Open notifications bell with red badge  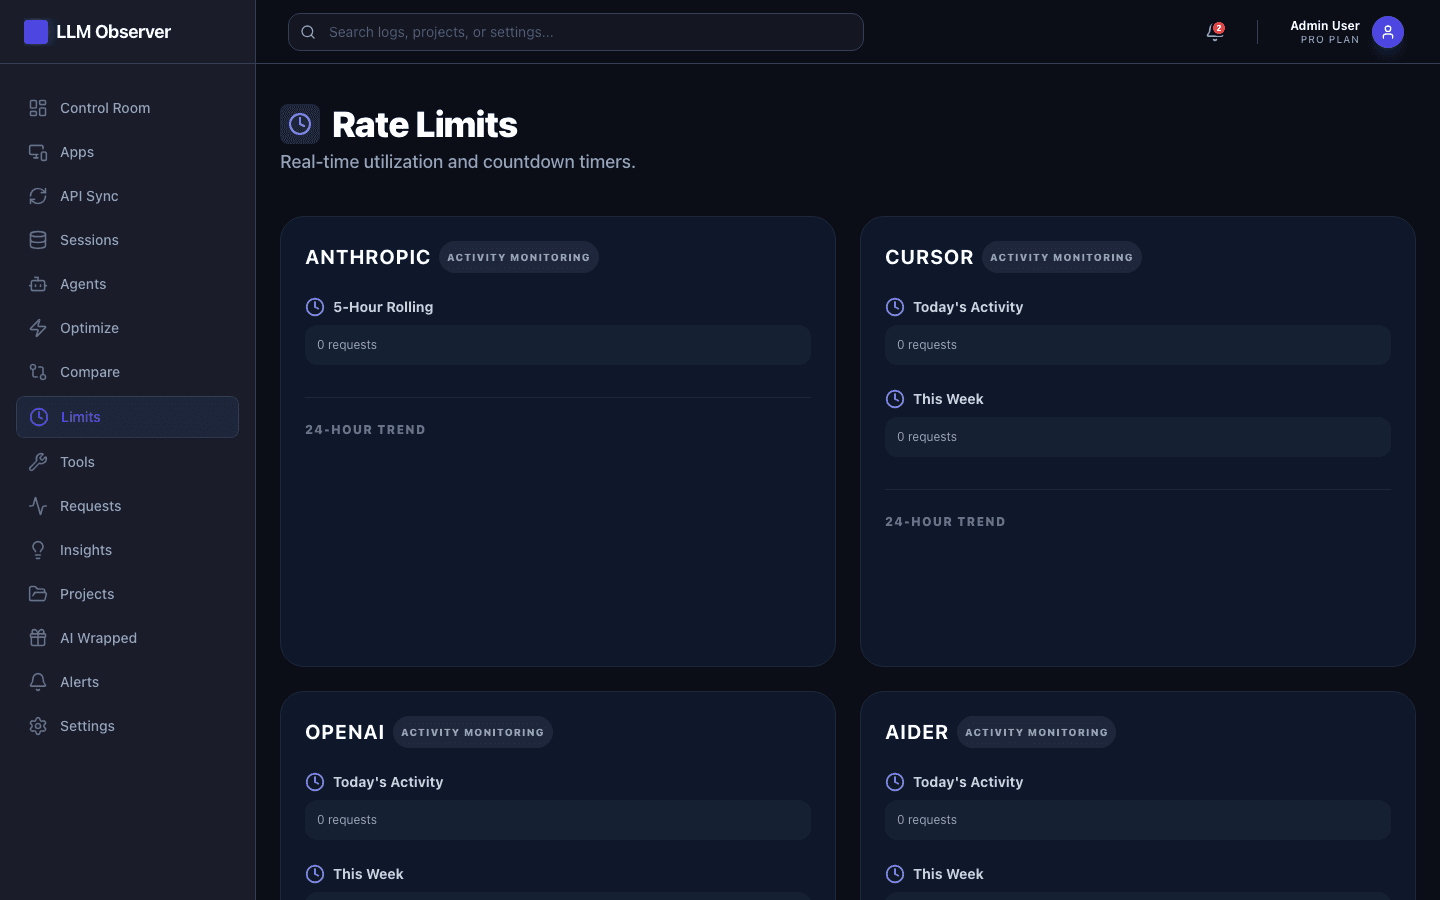[1215, 32]
